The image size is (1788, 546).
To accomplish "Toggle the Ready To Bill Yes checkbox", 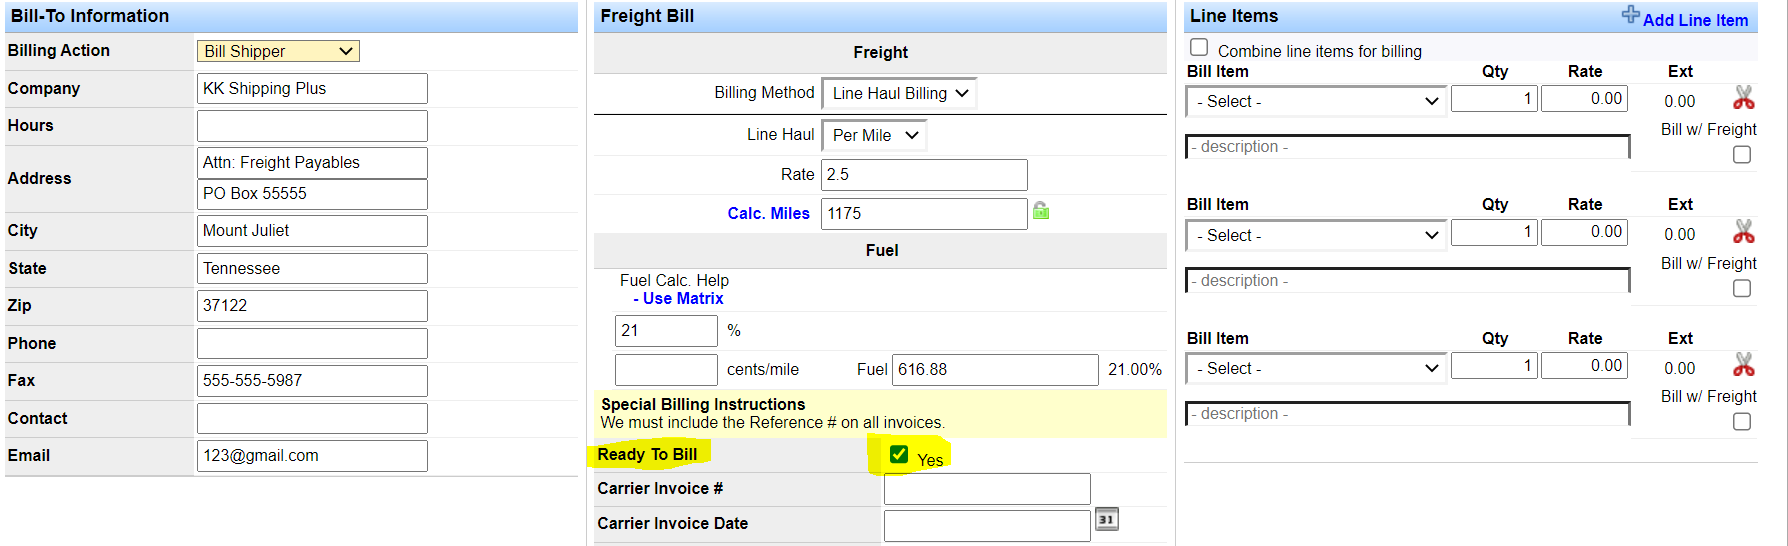I will point(899,454).
